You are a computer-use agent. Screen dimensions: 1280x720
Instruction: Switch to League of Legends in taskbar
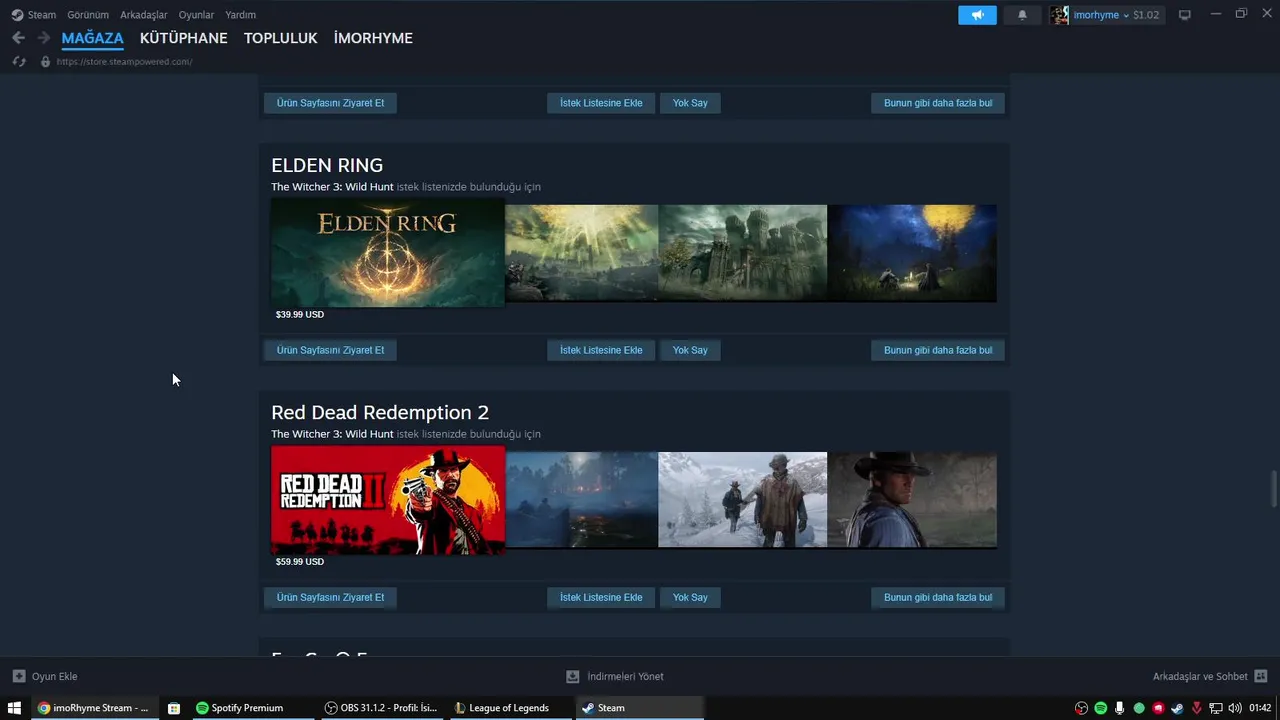pyautogui.click(x=510, y=708)
